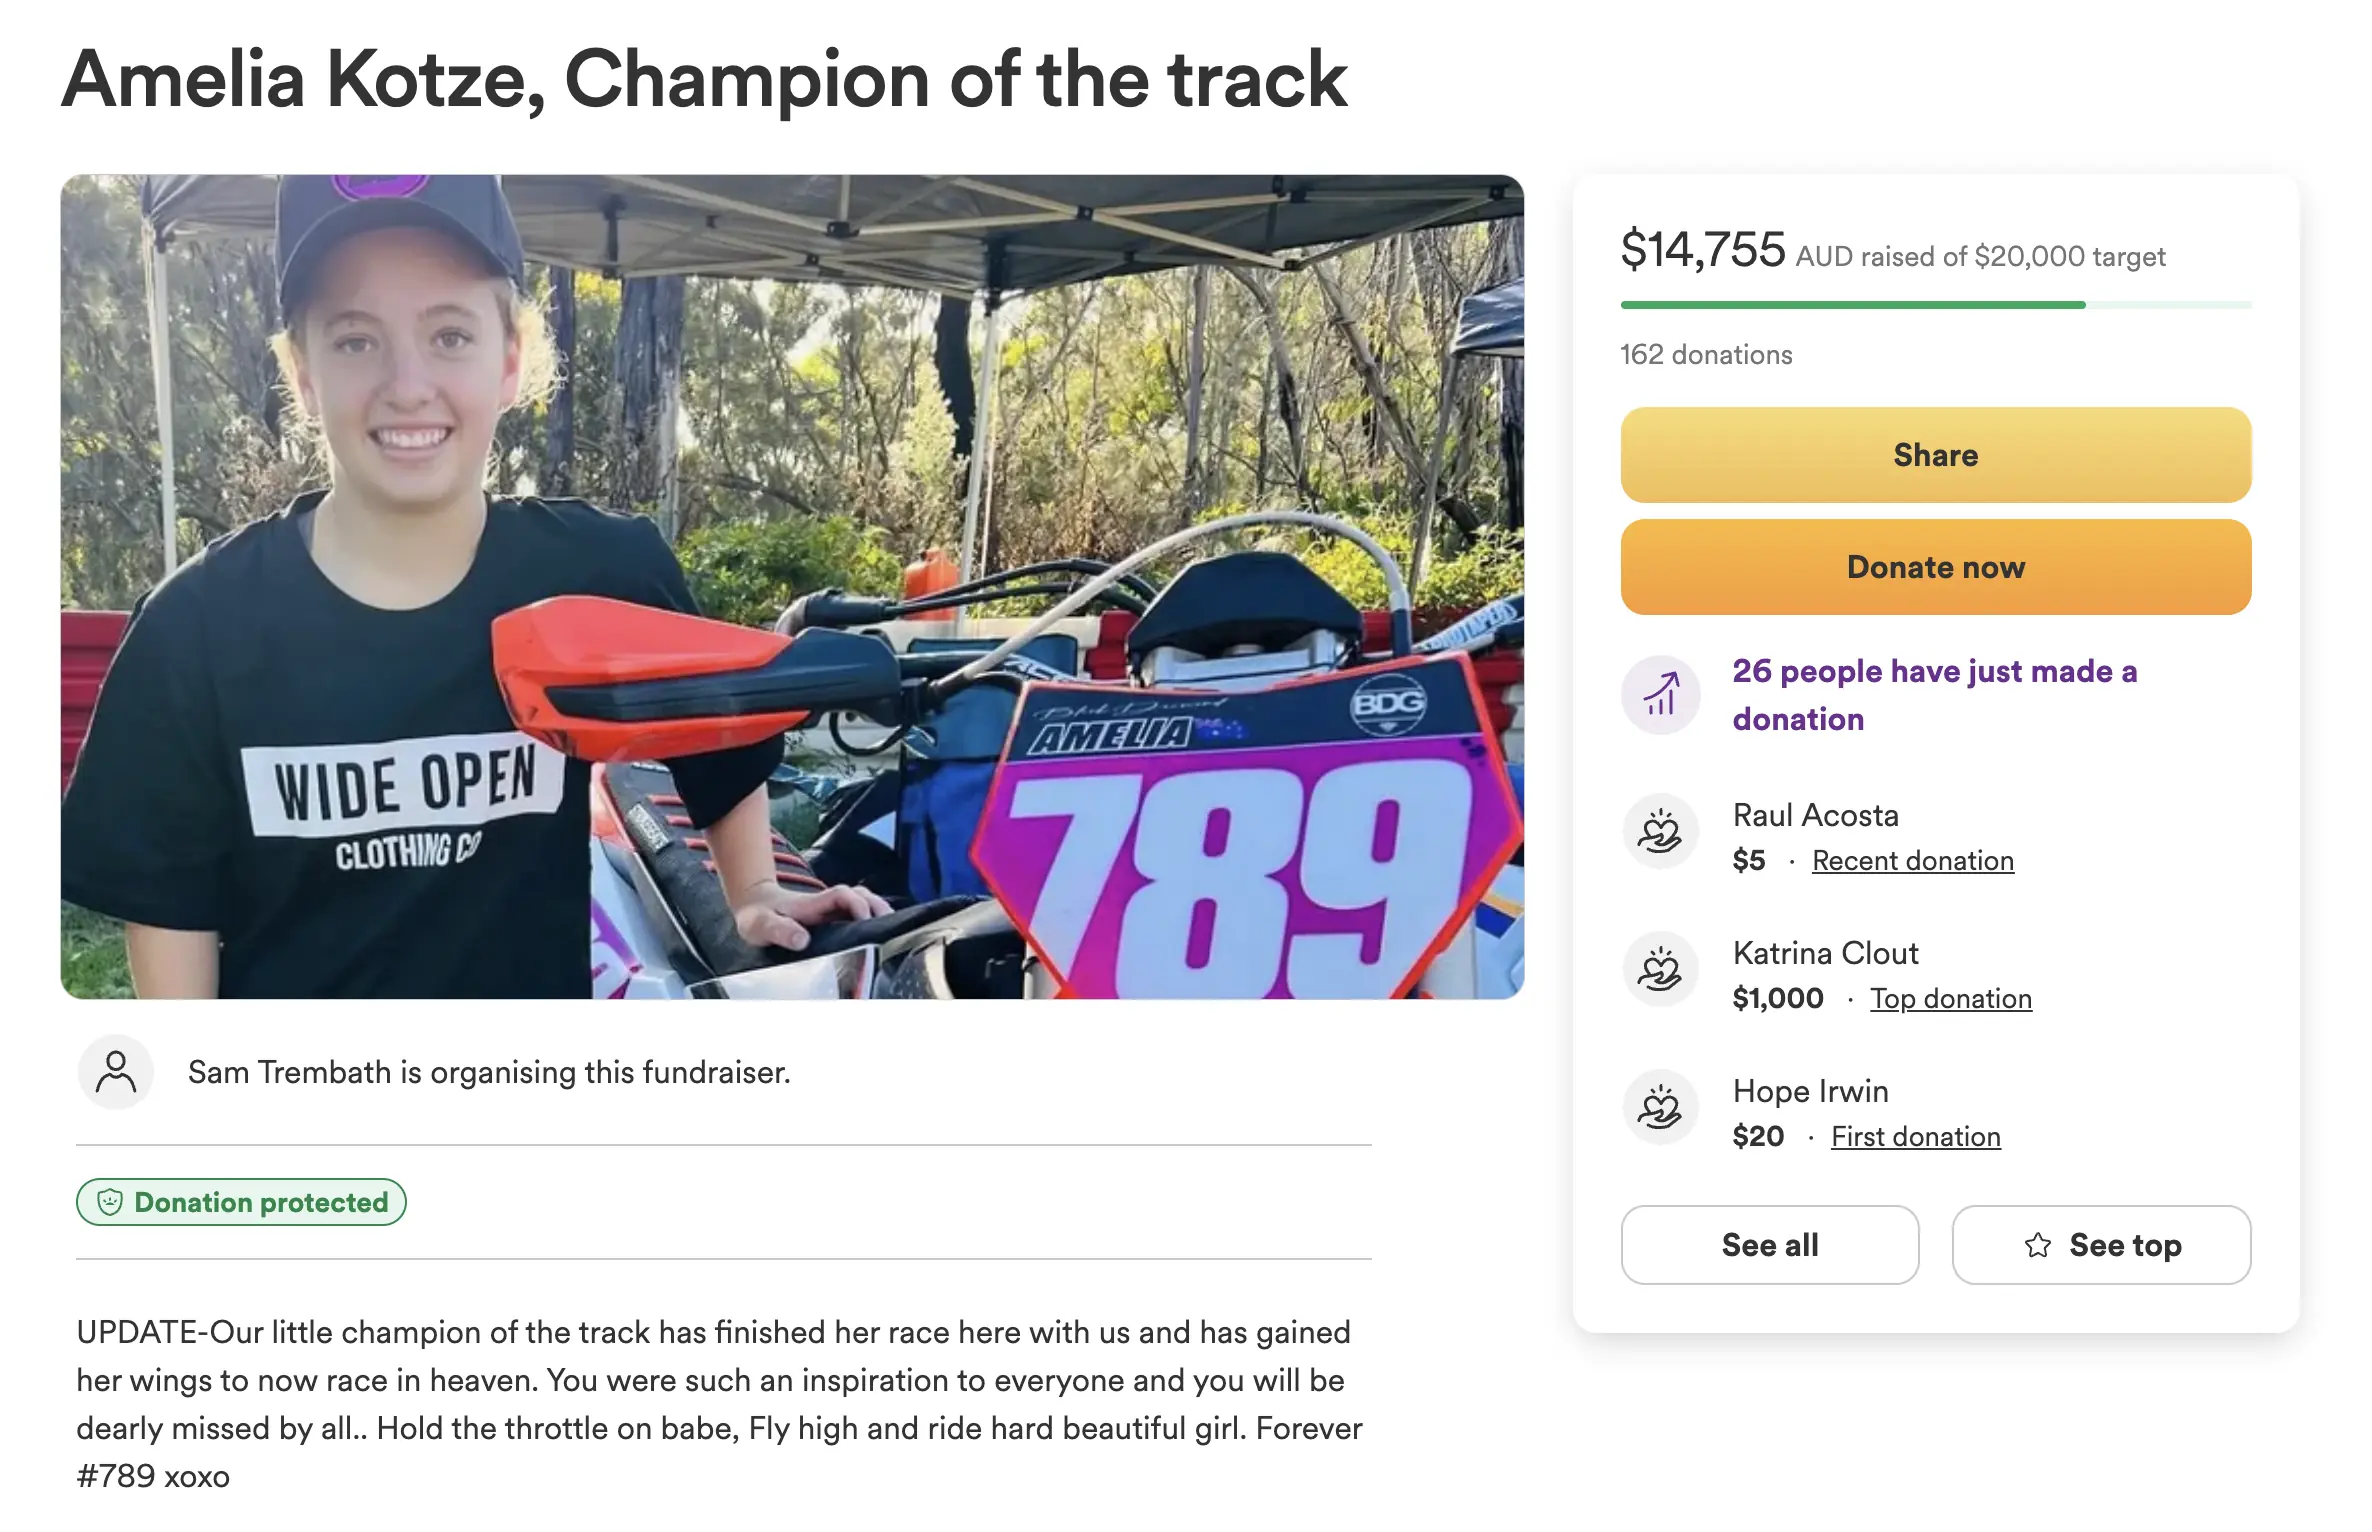This screenshot has width=2372, height=1532.
Task: Click the trending chart icon beside donation notice
Action: 1660,695
